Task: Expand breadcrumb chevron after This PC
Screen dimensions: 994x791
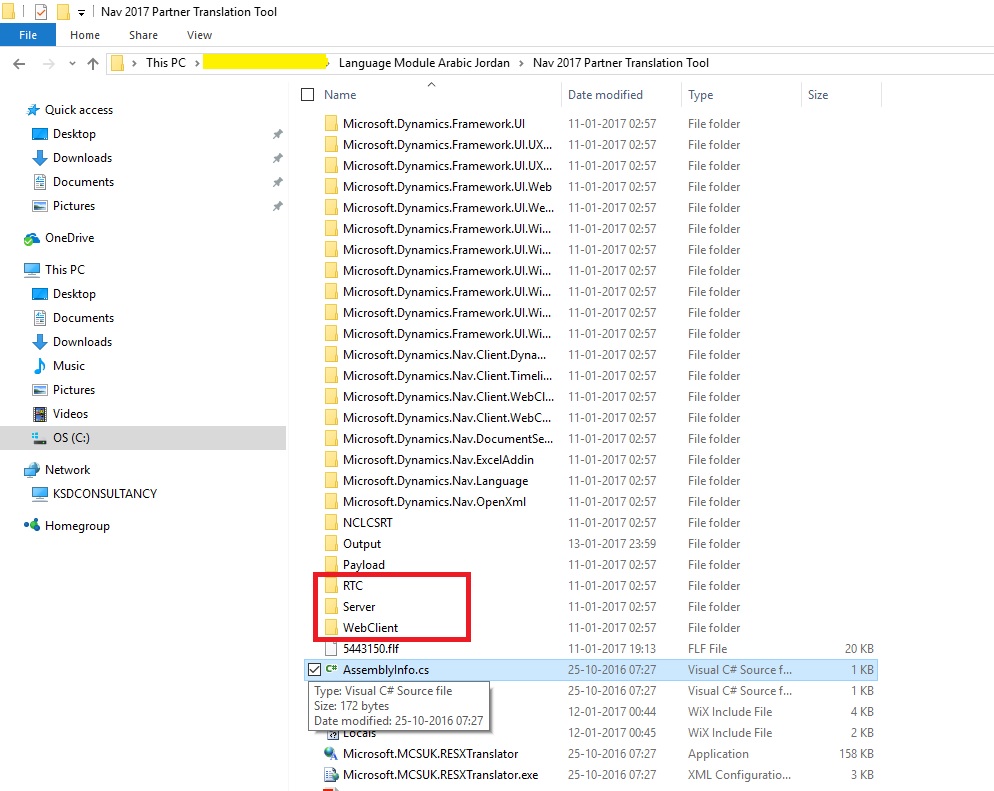Action: pos(196,63)
